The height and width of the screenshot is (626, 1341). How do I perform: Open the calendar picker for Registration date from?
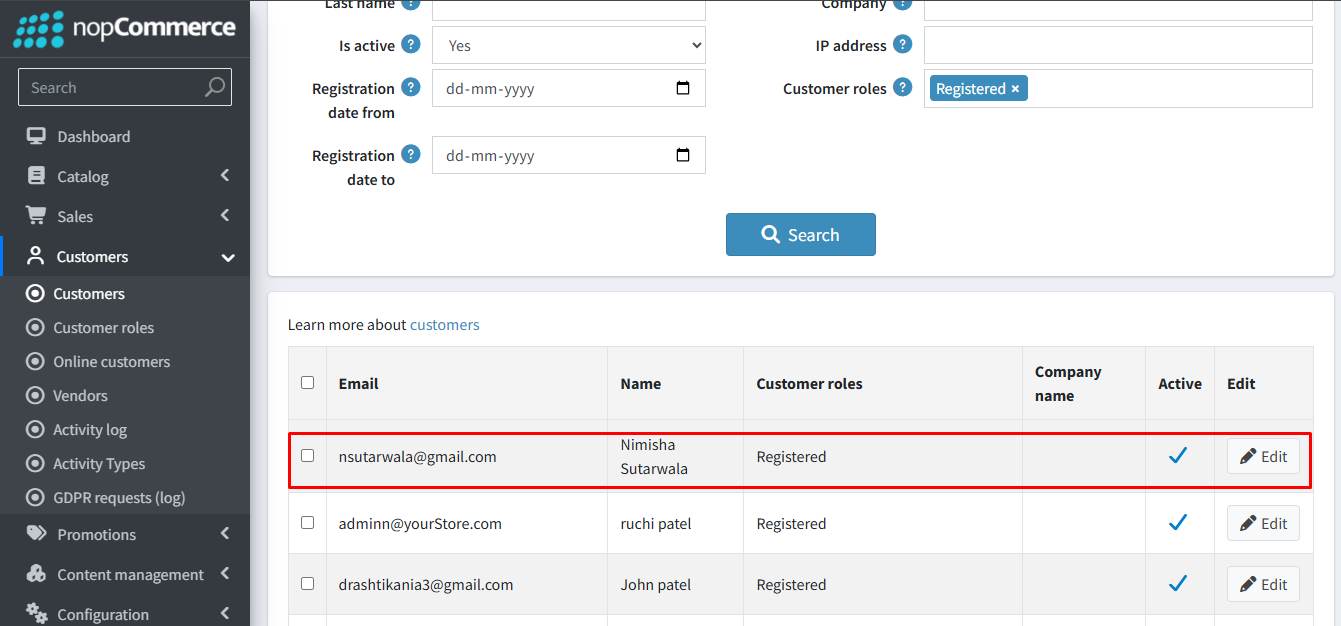[x=683, y=88]
